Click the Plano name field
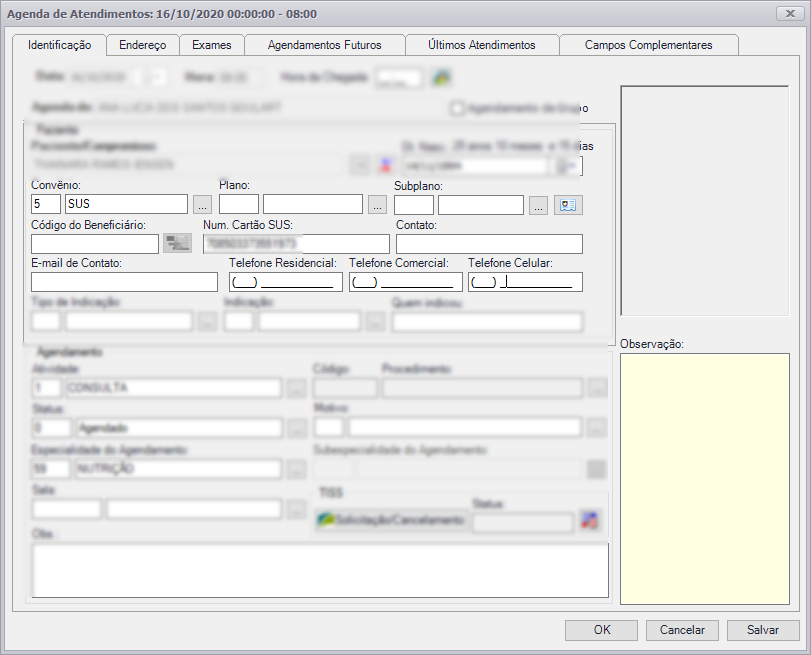The image size is (811, 655). 313,204
